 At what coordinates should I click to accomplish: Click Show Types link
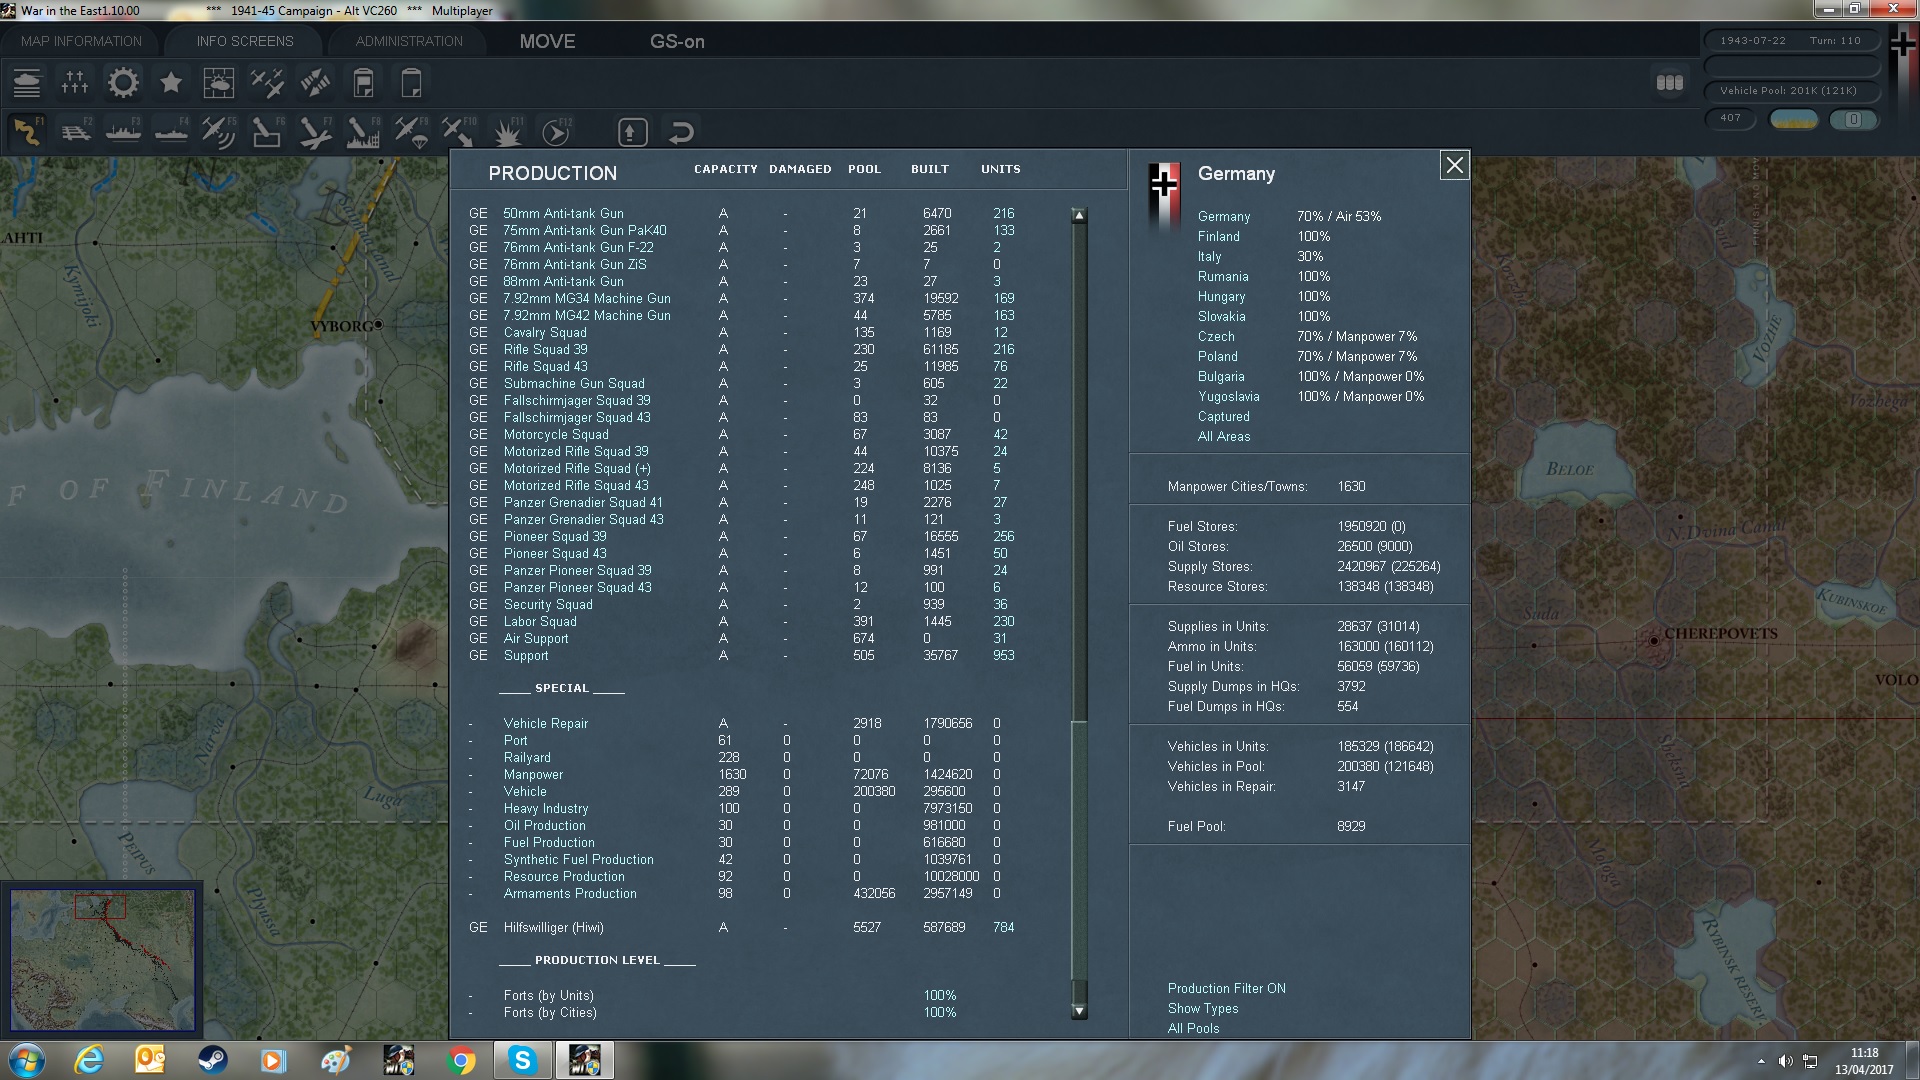[x=1203, y=1008]
